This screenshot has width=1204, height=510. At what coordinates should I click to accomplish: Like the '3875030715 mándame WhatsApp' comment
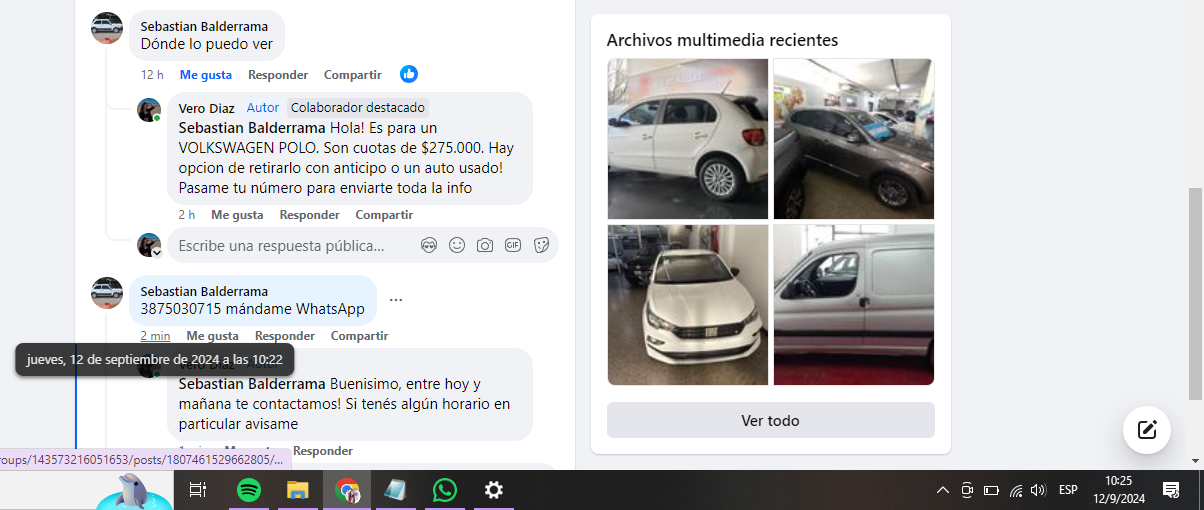[213, 336]
